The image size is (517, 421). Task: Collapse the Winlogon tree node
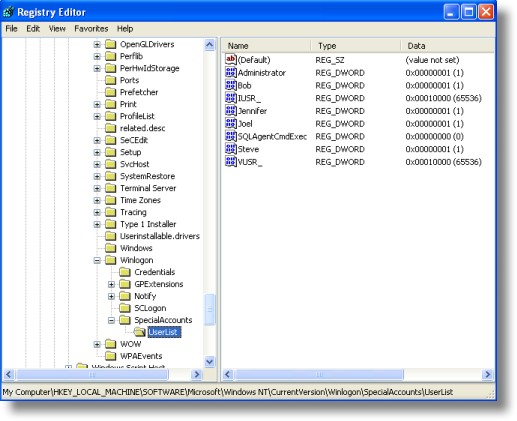coord(97,260)
